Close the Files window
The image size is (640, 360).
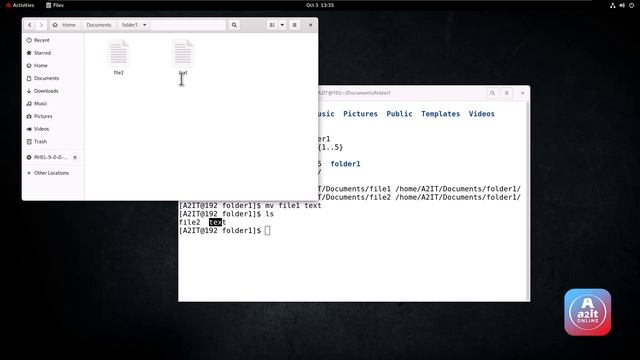(x=310, y=25)
